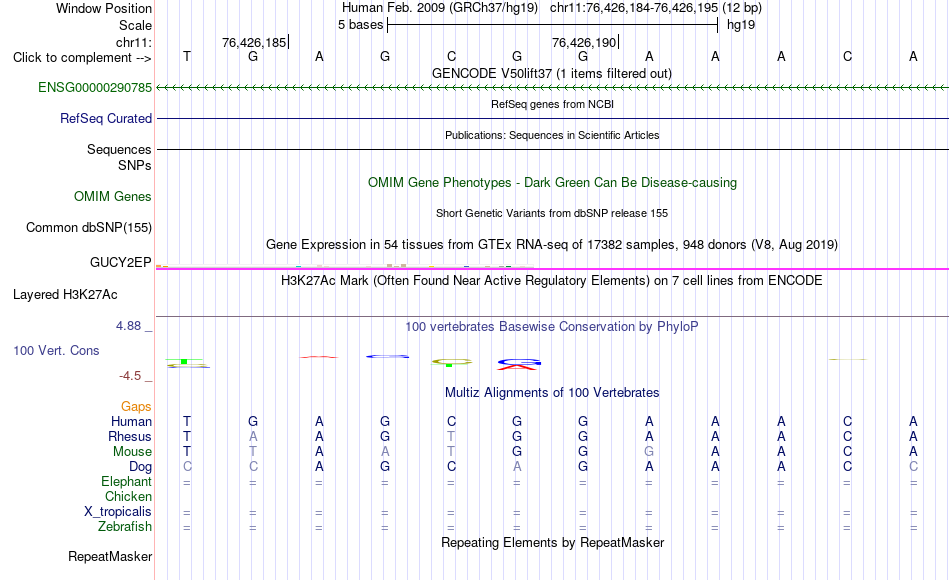
Task: Click the GENCODE V50lift37 track title
Action: [552, 73]
